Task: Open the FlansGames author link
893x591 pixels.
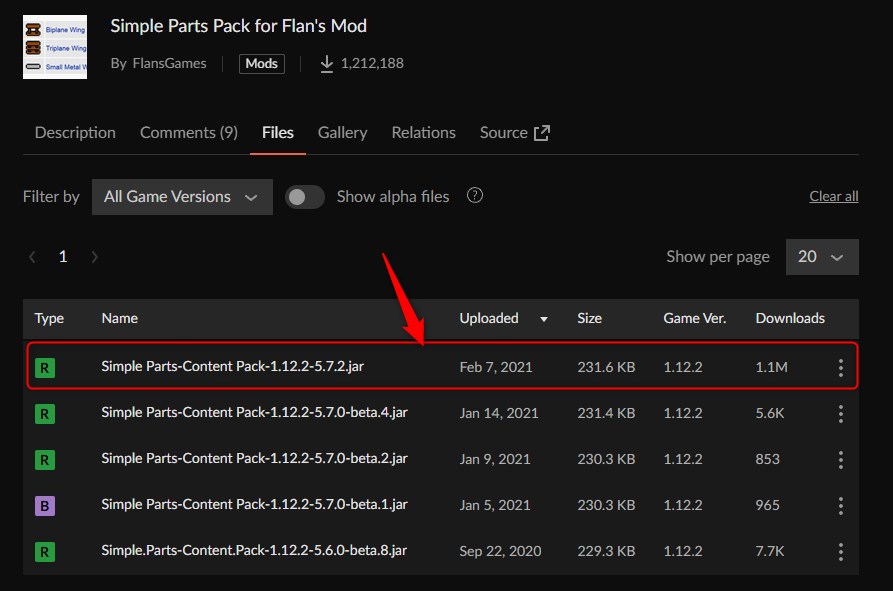Action: 170,63
